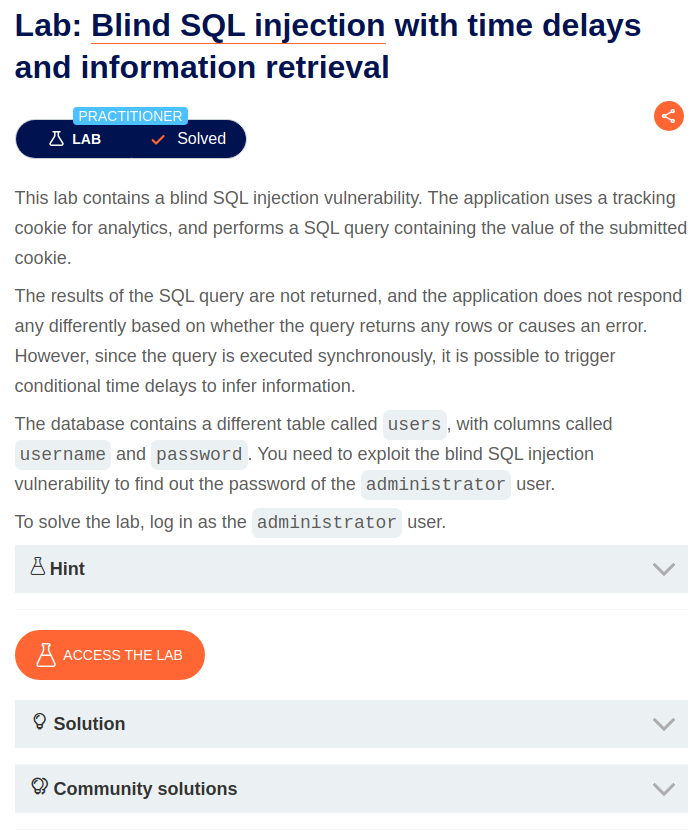
Task: Click the PRACTITIONER difficulty badge
Action: [130, 116]
